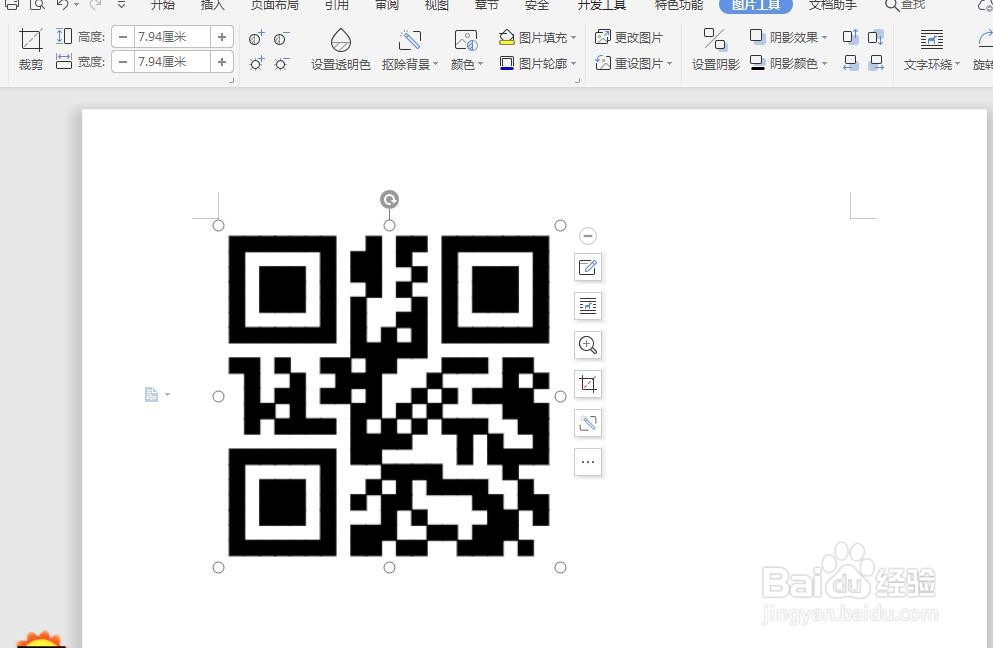
Task: Nudge shadow left
Action: 851,62
